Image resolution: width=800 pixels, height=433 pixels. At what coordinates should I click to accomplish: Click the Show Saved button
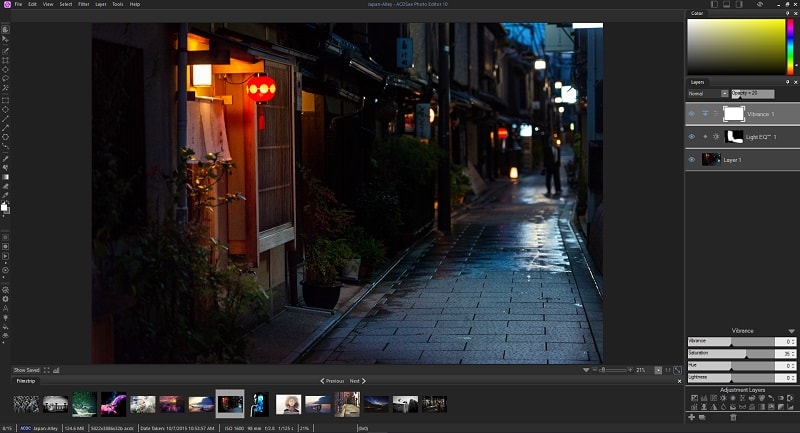pyautogui.click(x=27, y=370)
